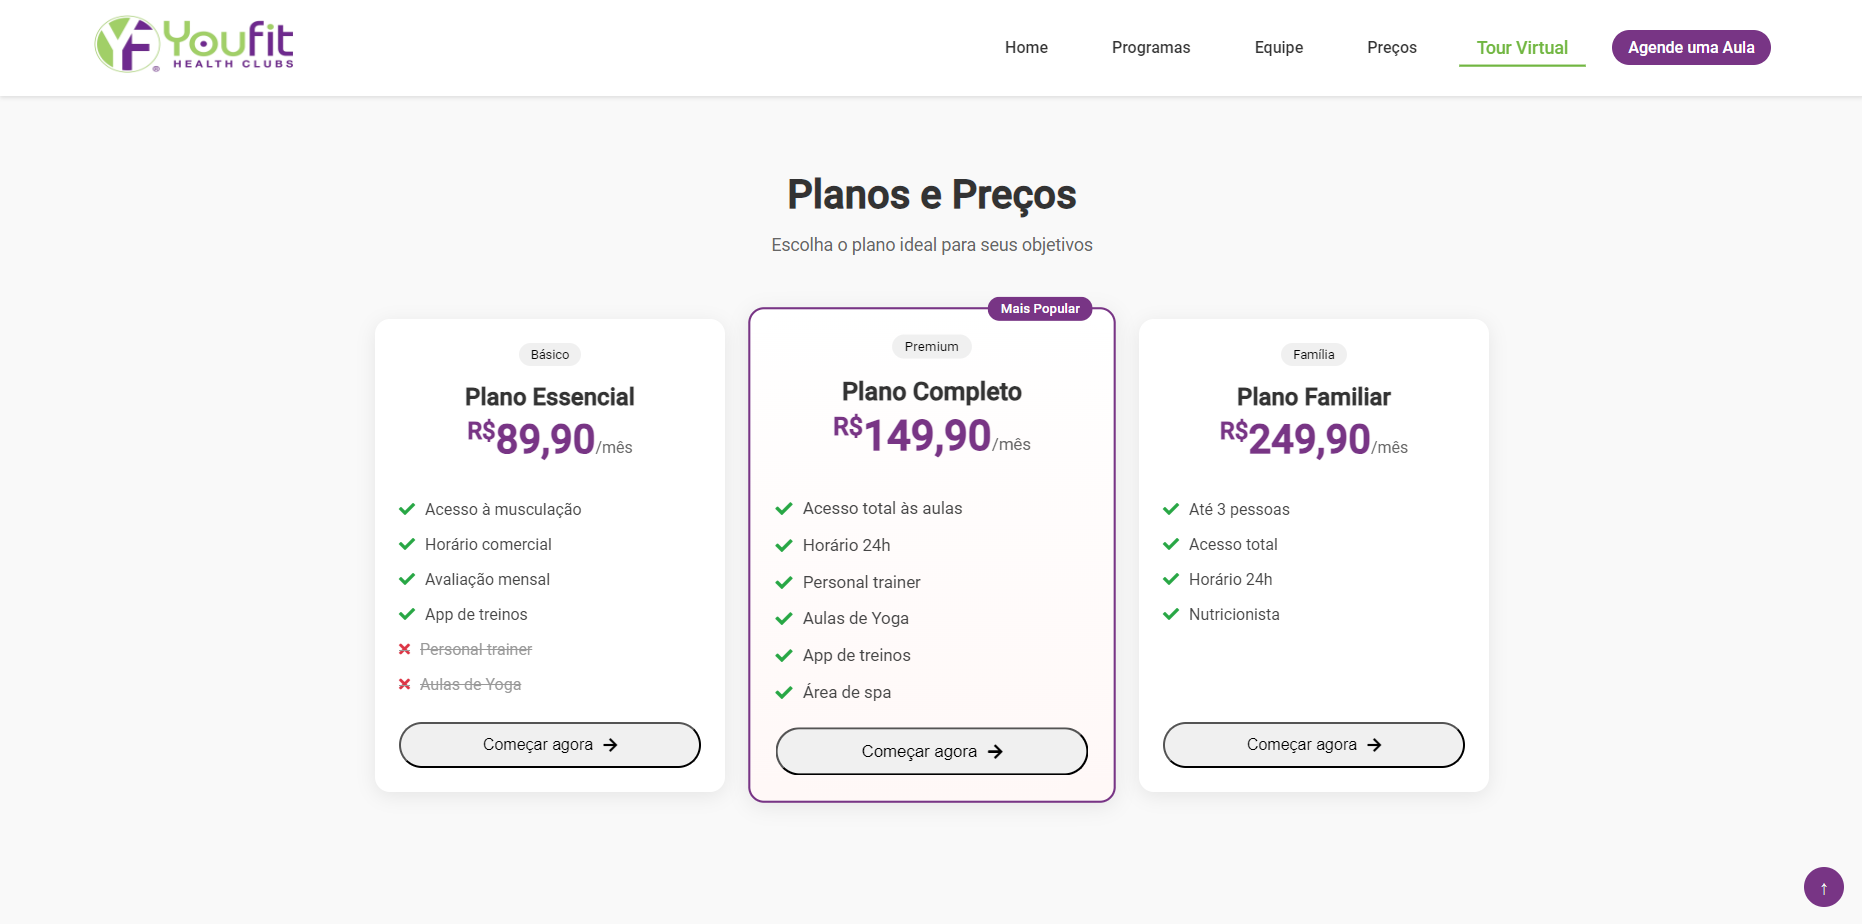The image size is (1862, 924).
Task: Click red X beside Aulas de Yoga
Action: [405, 684]
